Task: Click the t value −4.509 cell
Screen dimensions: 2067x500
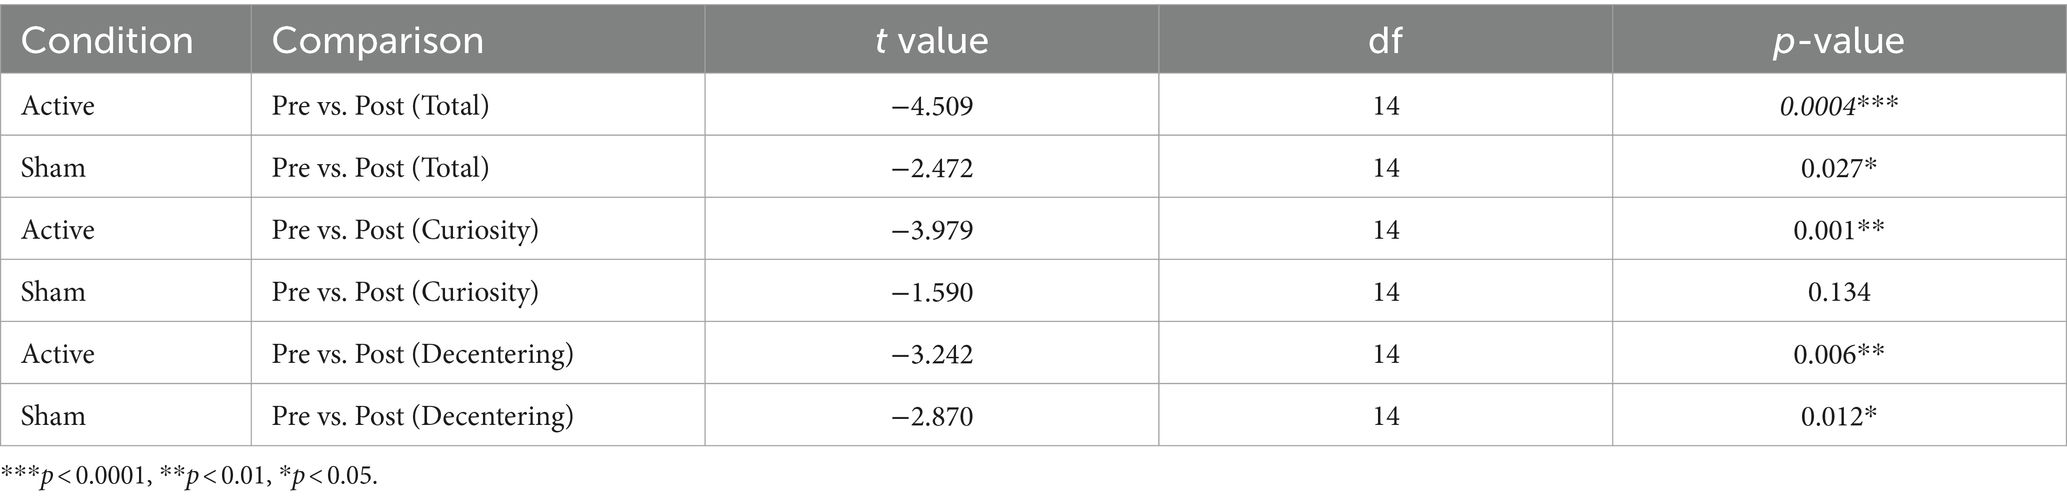Action: point(932,105)
